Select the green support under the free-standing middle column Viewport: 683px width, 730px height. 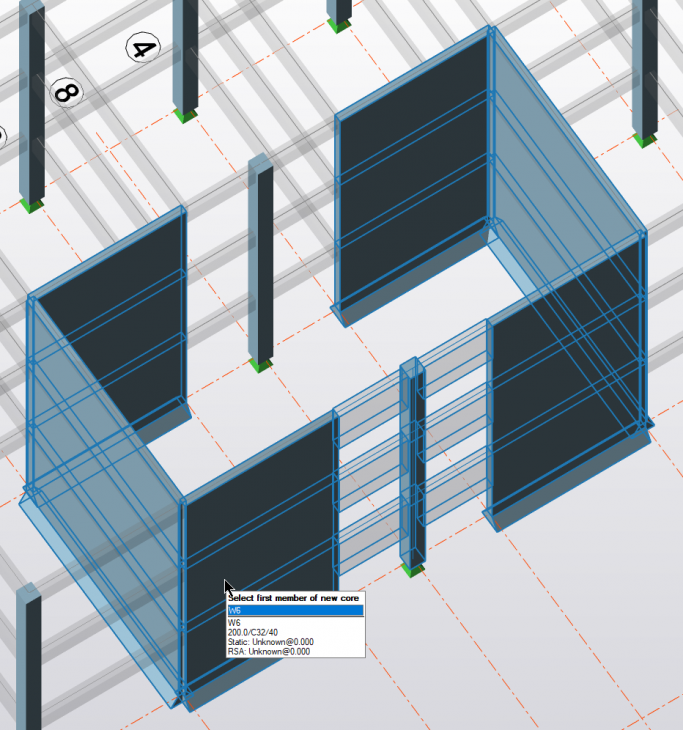coord(261,365)
